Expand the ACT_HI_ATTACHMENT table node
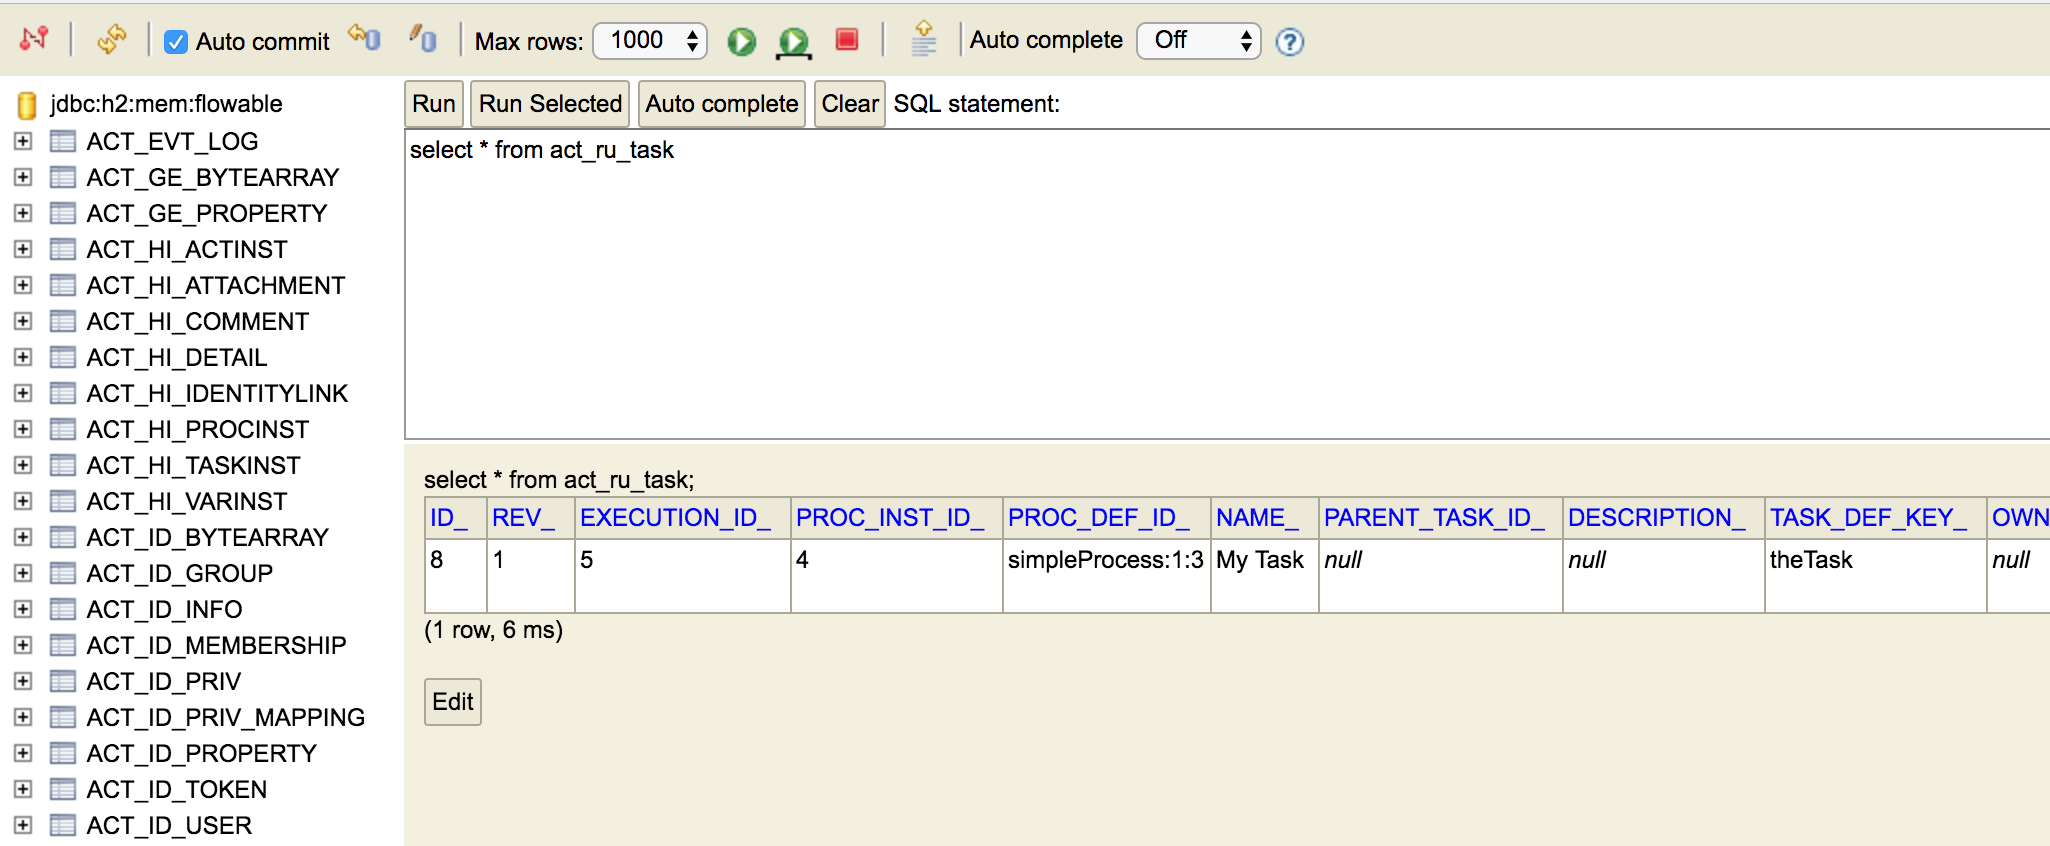The image size is (2050, 846). coord(23,285)
